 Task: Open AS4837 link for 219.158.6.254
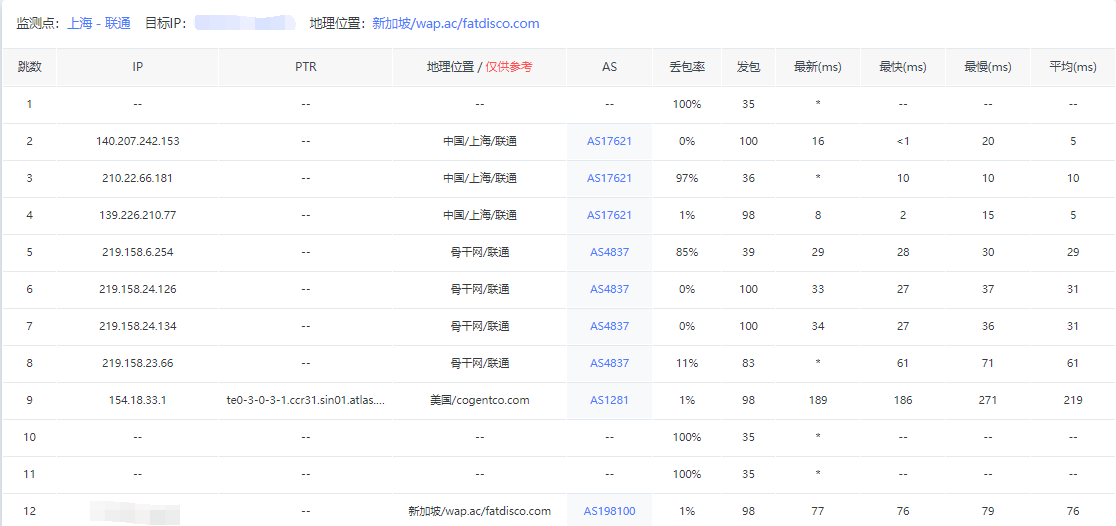pyautogui.click(x=609, y=252)
